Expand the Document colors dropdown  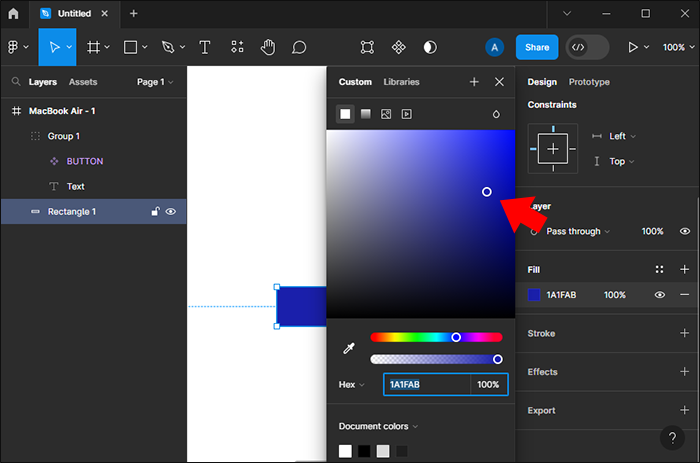coord(378,426)
